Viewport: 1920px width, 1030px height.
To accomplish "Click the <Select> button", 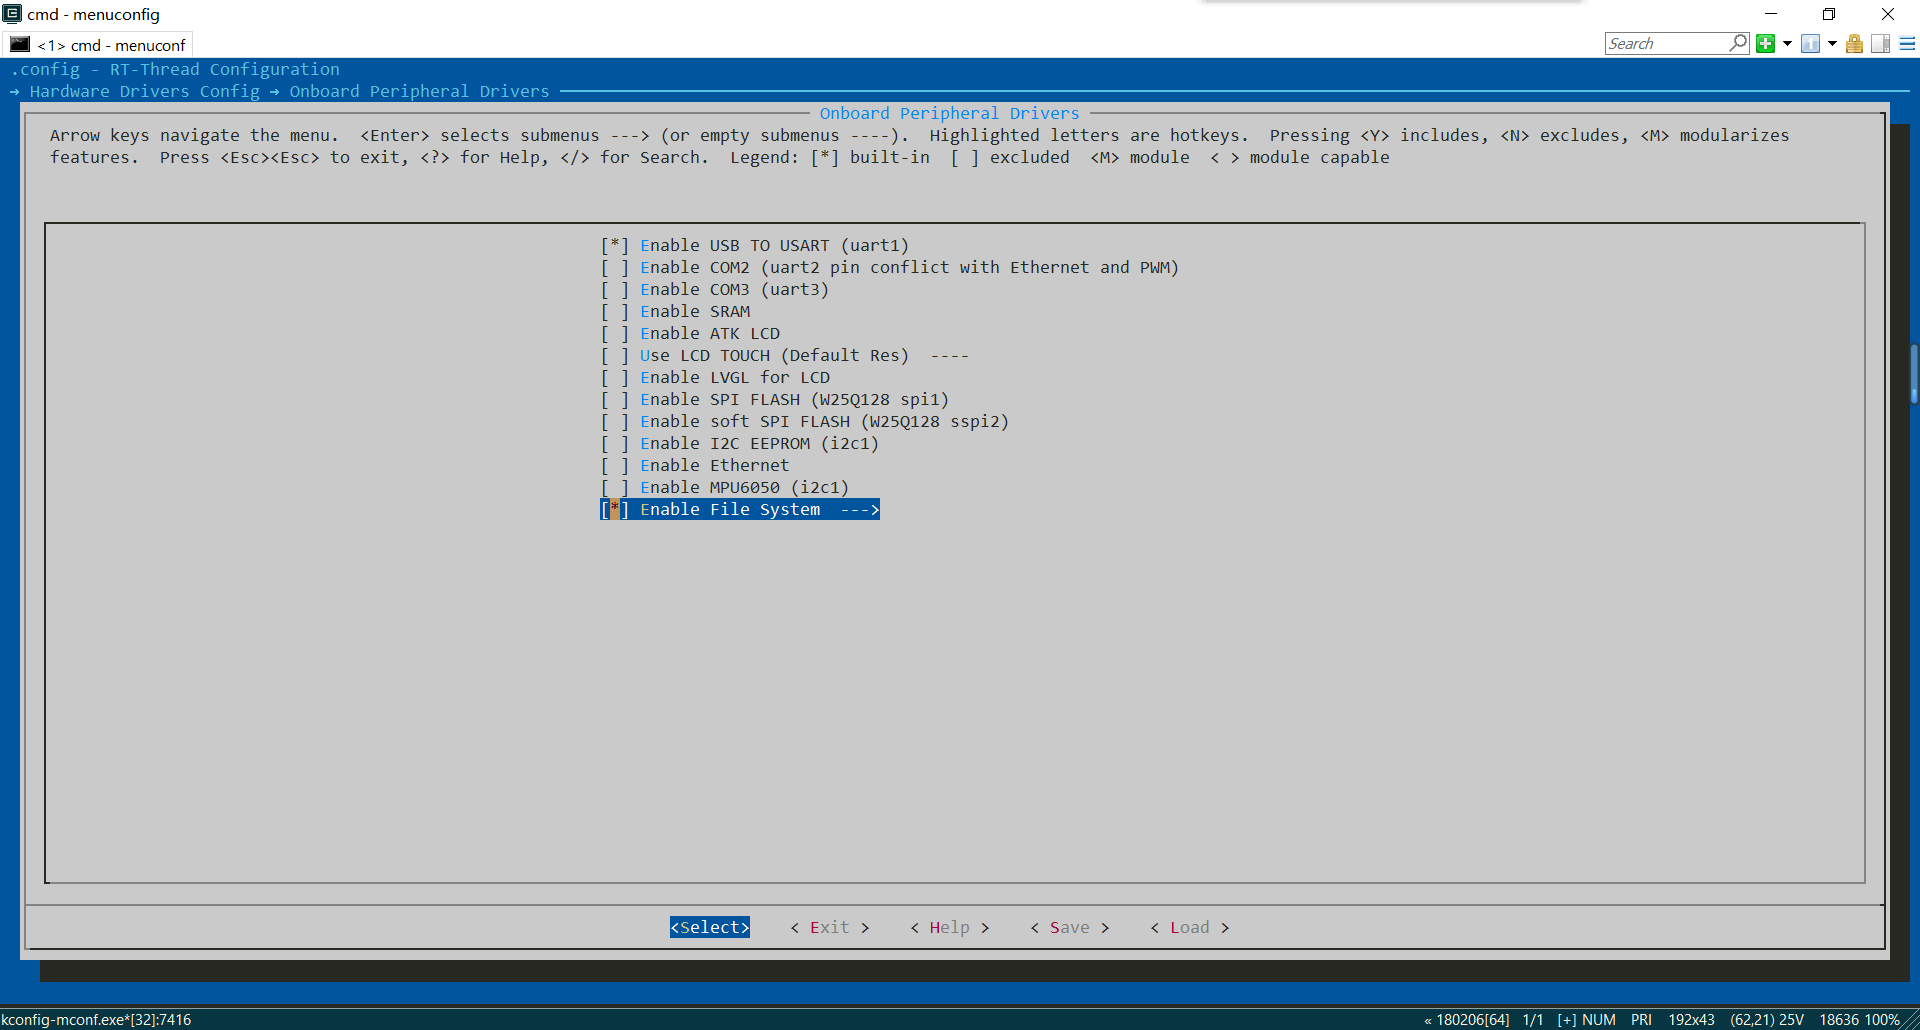I will point(710,927).
